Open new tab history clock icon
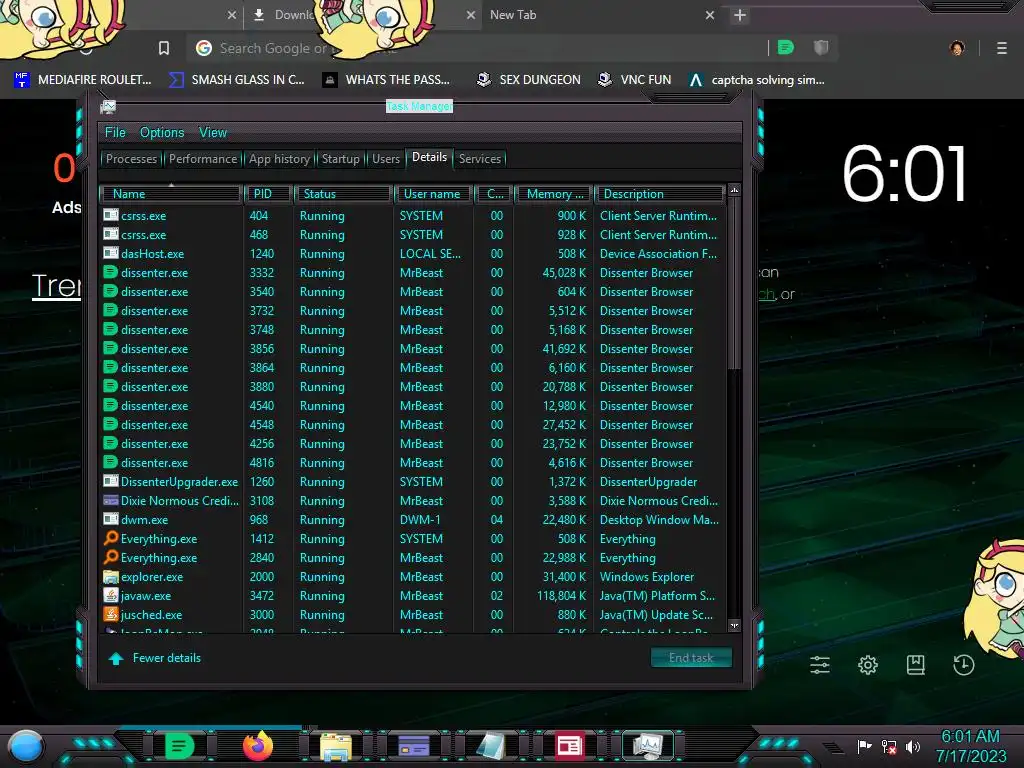 pyautogui.click(x=963, y=665)
